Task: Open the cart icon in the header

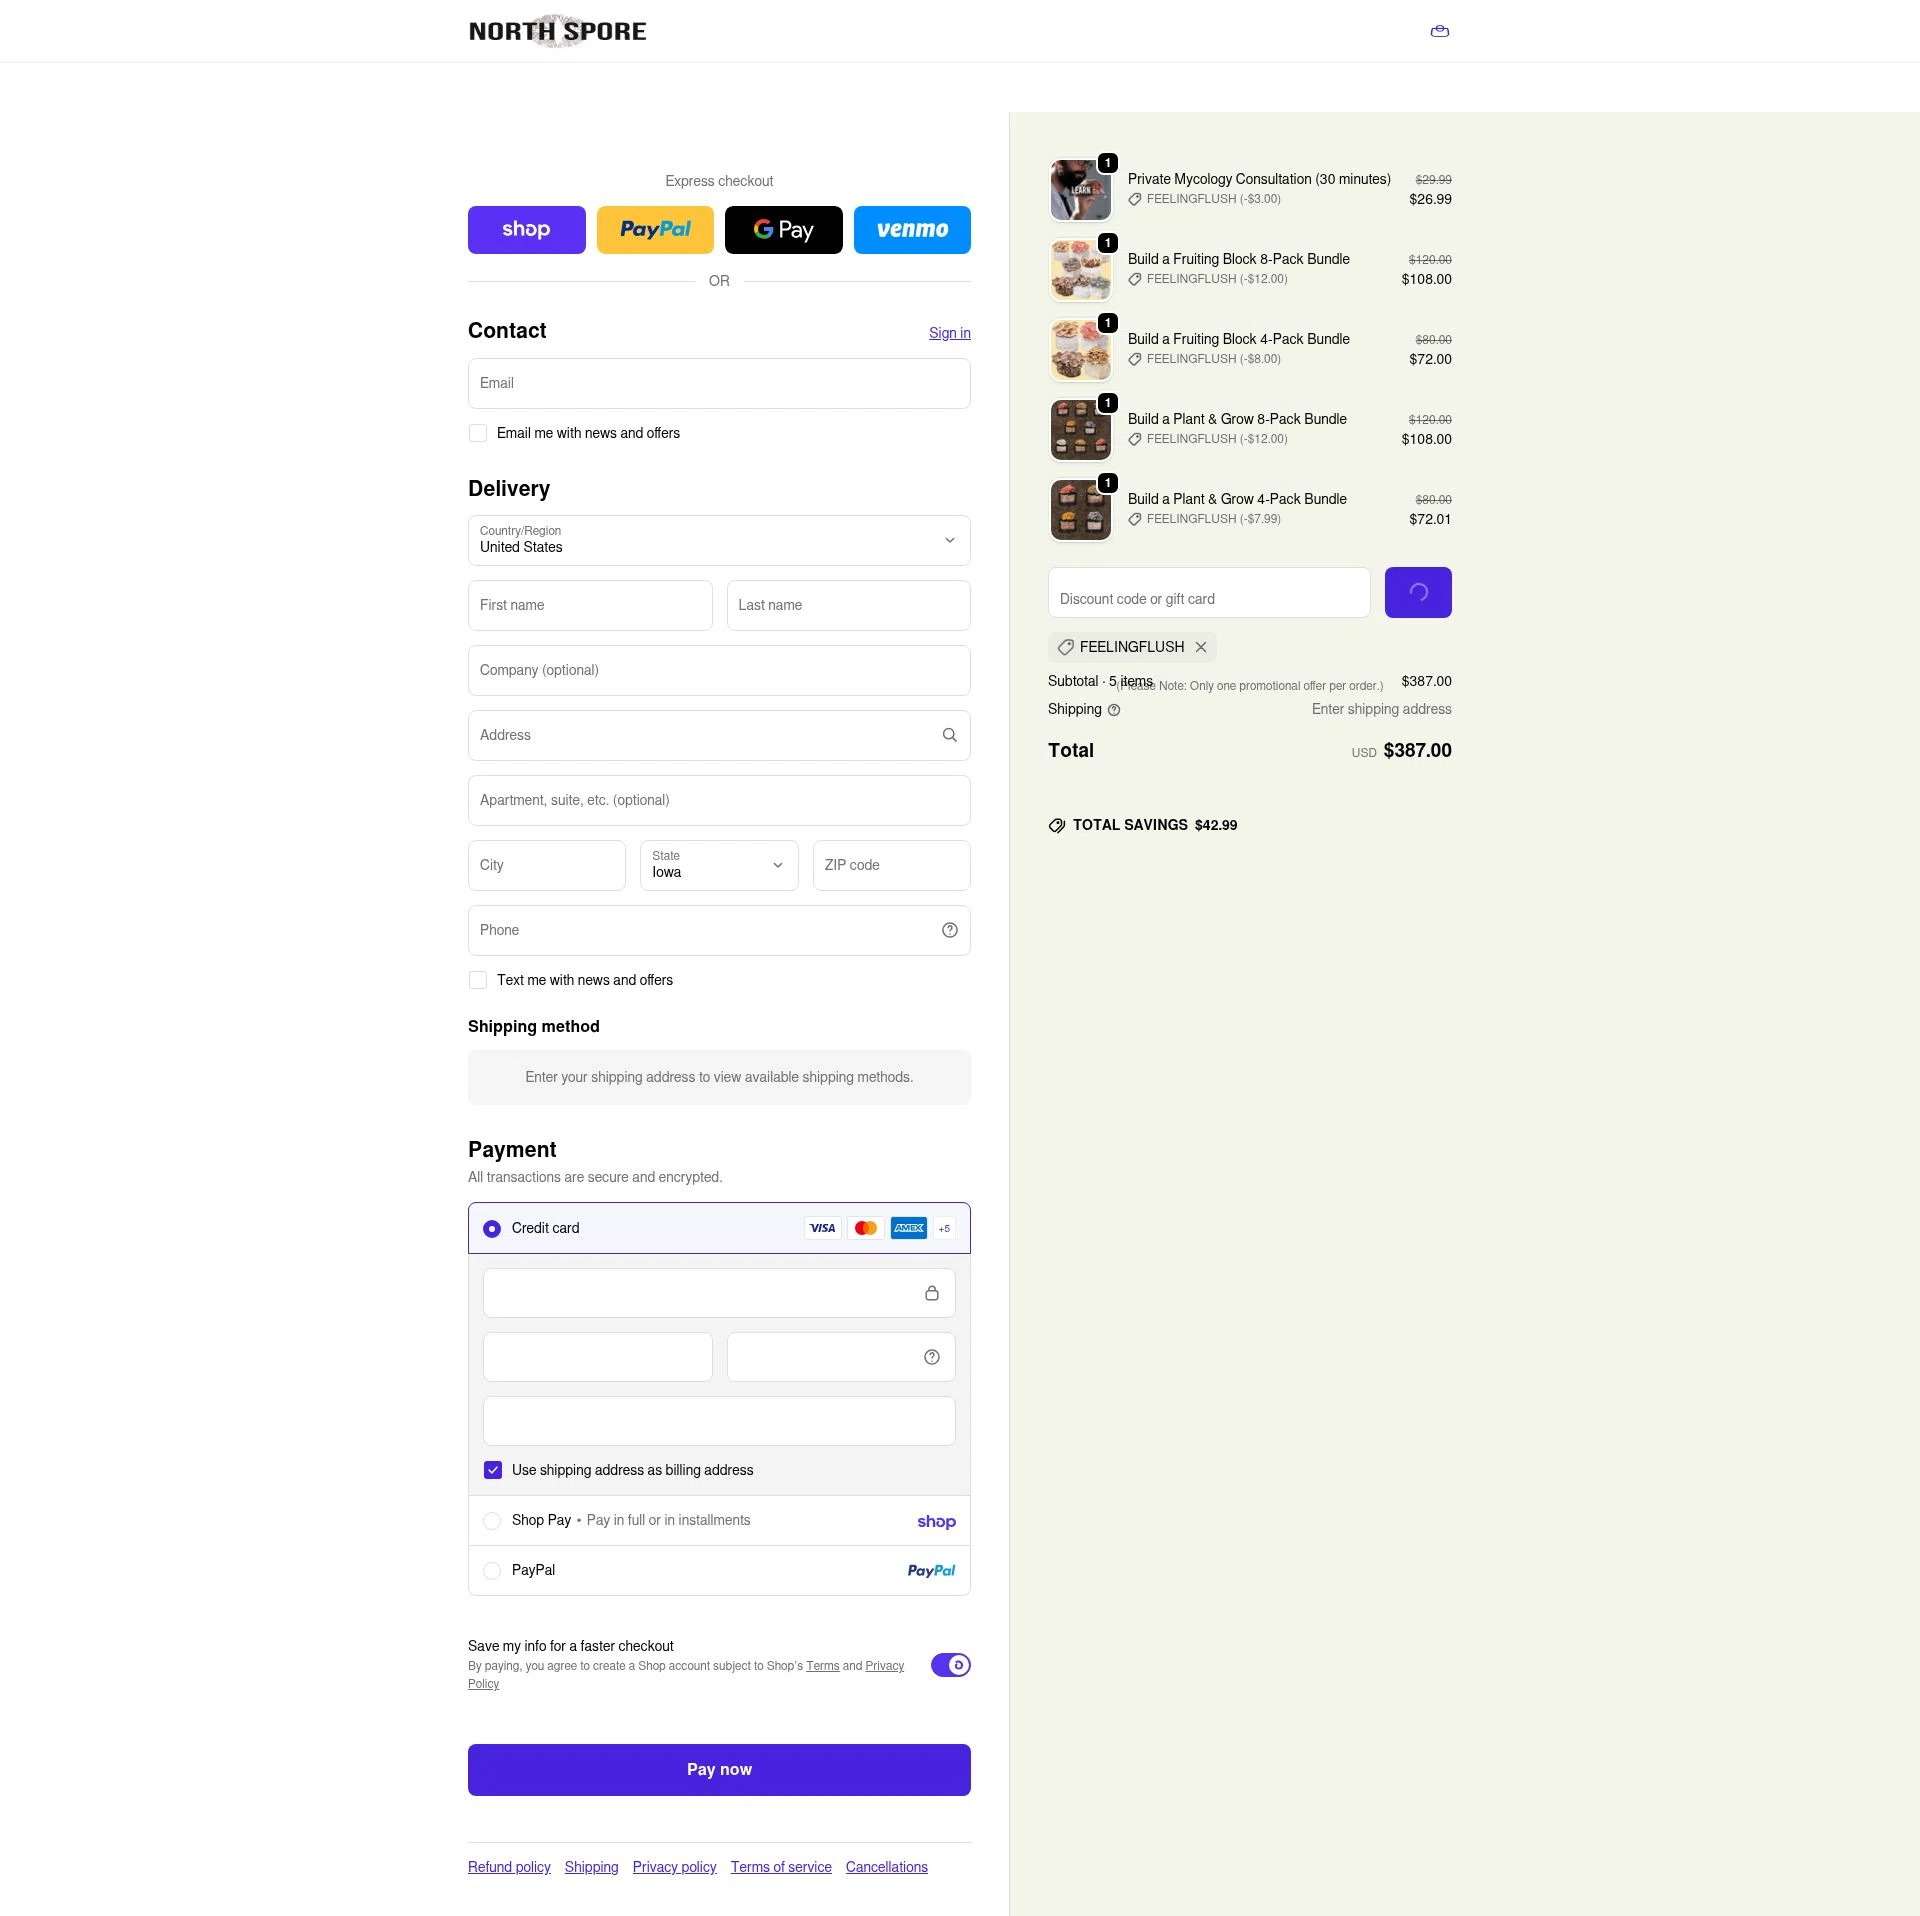Action: 1439,31
